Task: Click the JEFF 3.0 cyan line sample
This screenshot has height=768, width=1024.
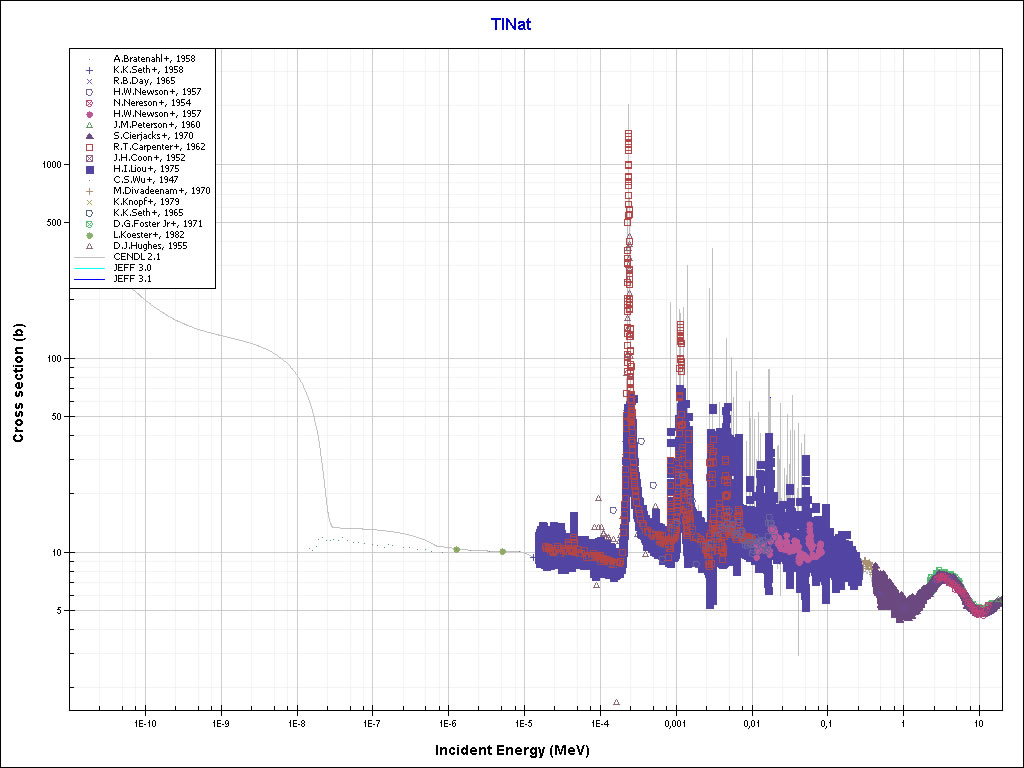Action: coord(90,268)
